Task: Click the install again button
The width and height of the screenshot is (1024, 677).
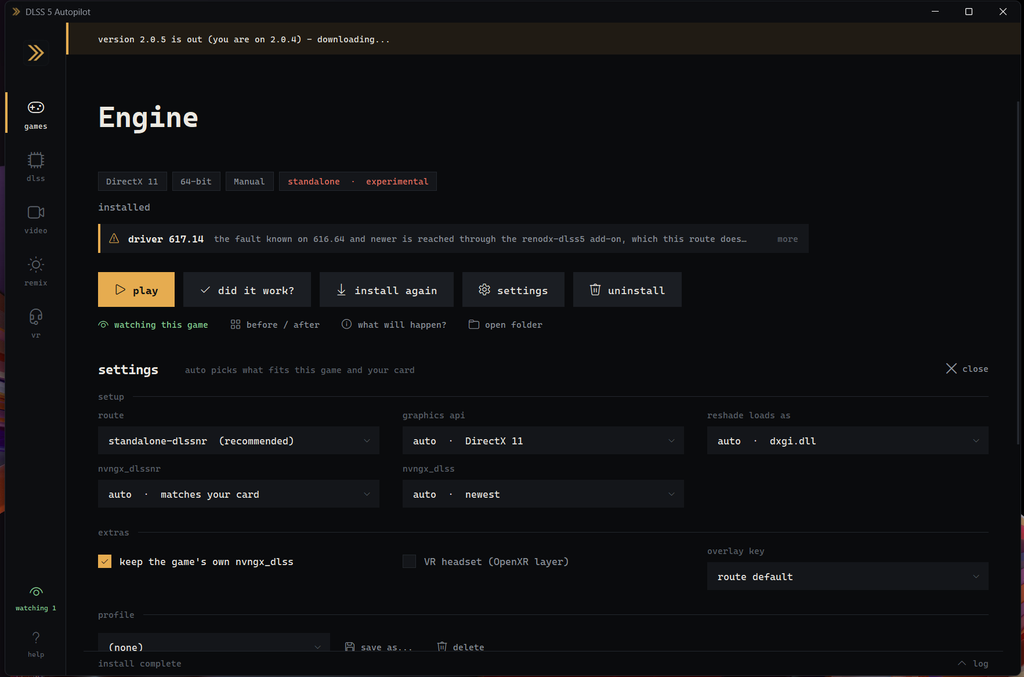Action: pyautogui.click(x=387, y=289)
